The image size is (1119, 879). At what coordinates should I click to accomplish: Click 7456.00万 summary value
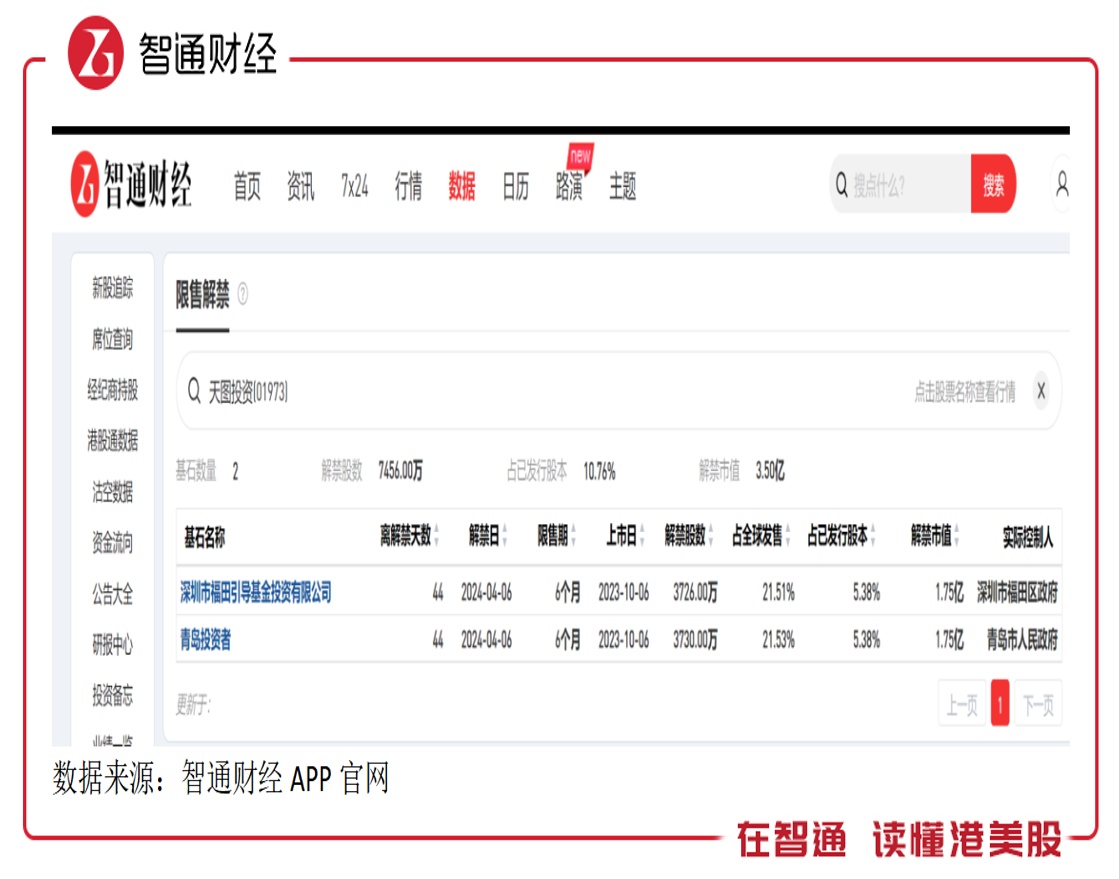click(400, 470)
